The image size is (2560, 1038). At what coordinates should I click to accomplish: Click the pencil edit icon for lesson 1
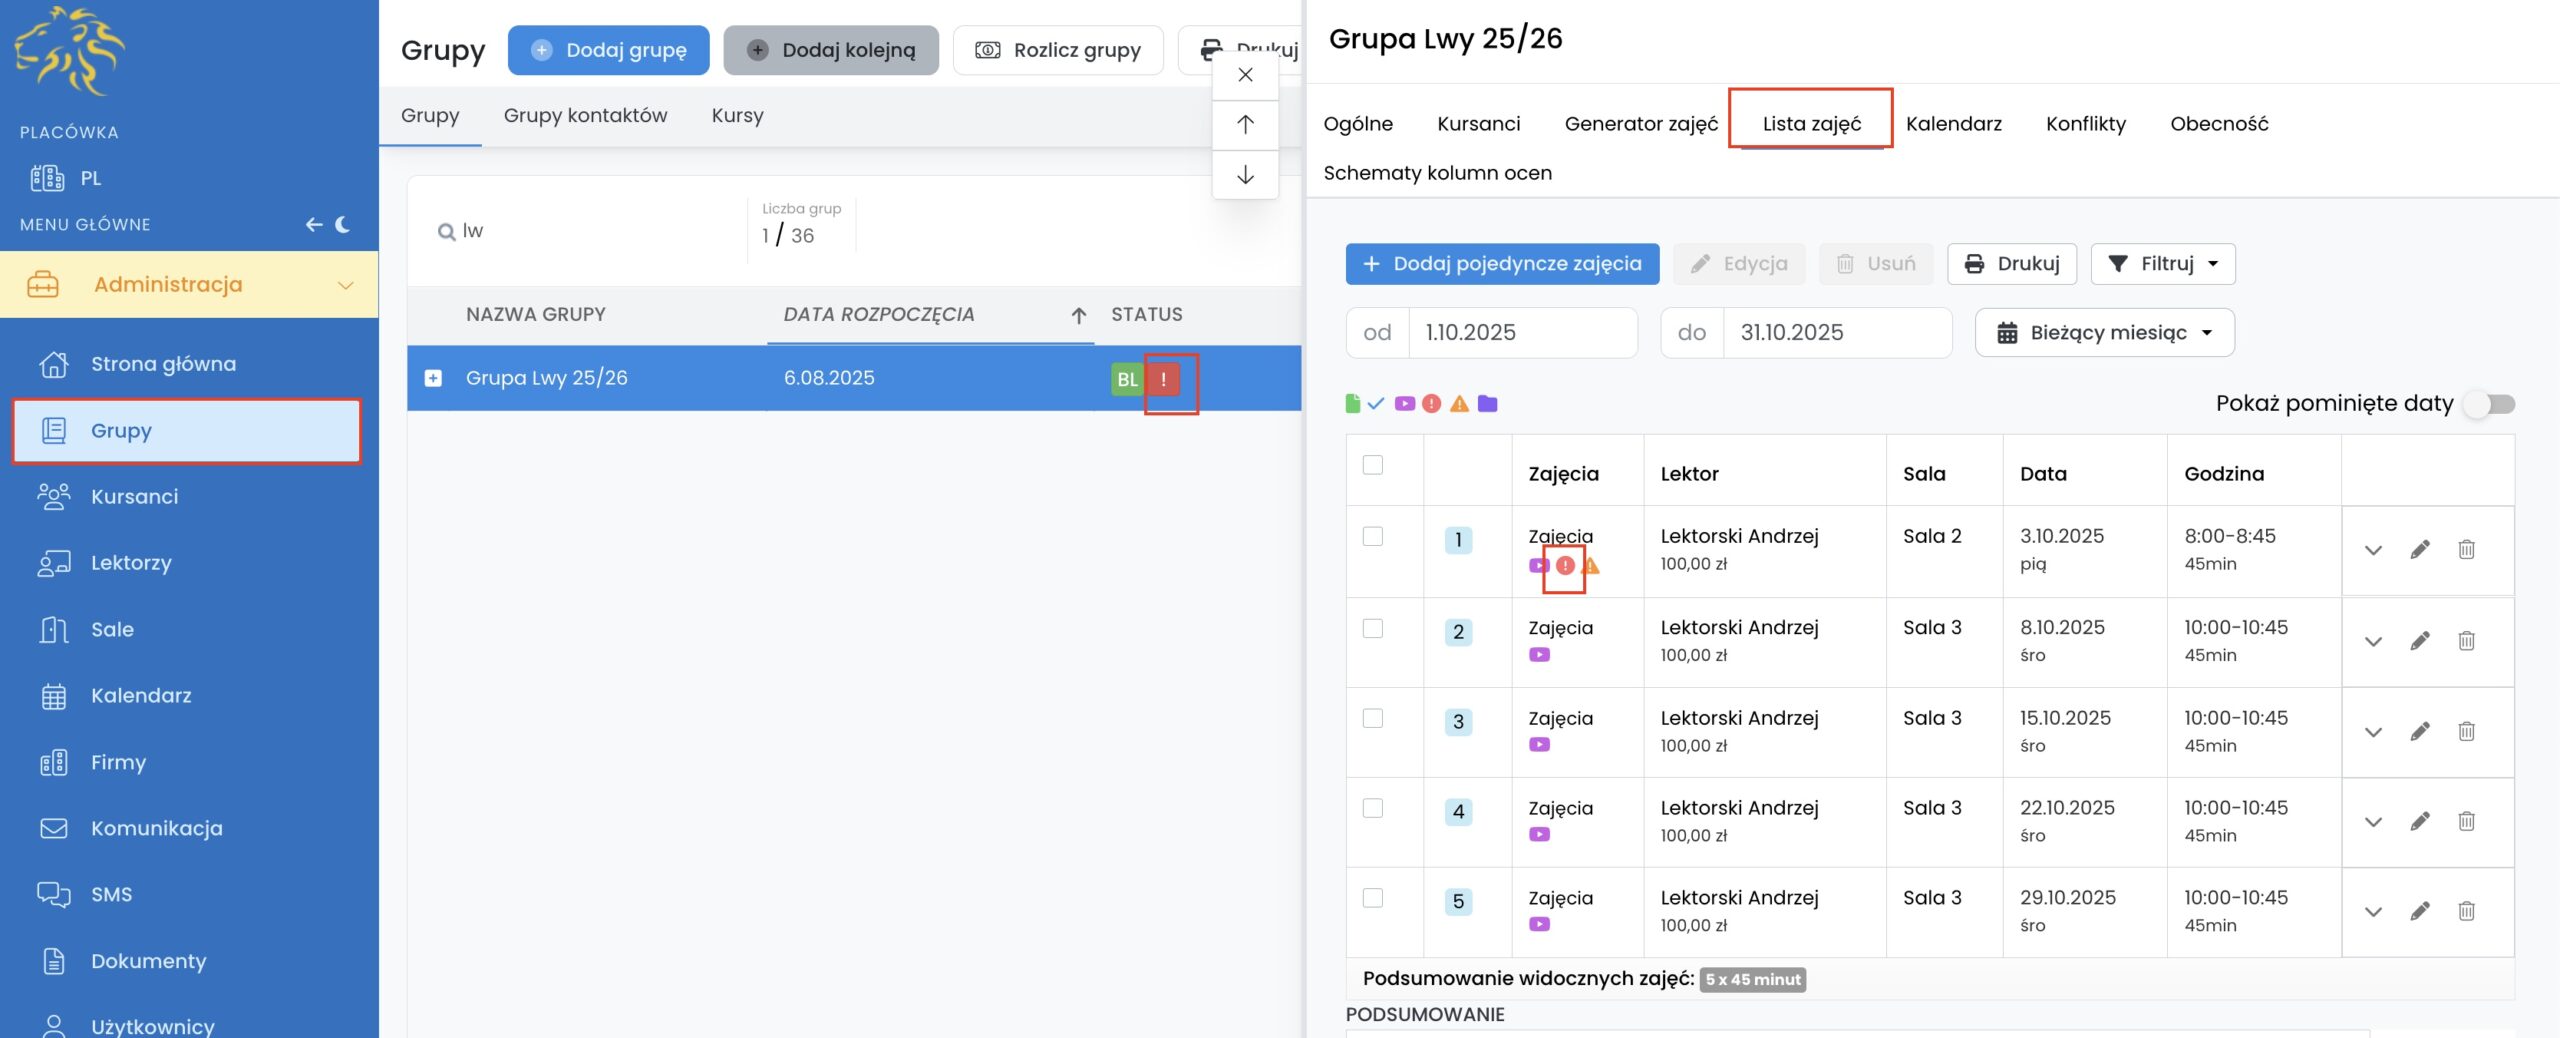[x=2419, y=549]
